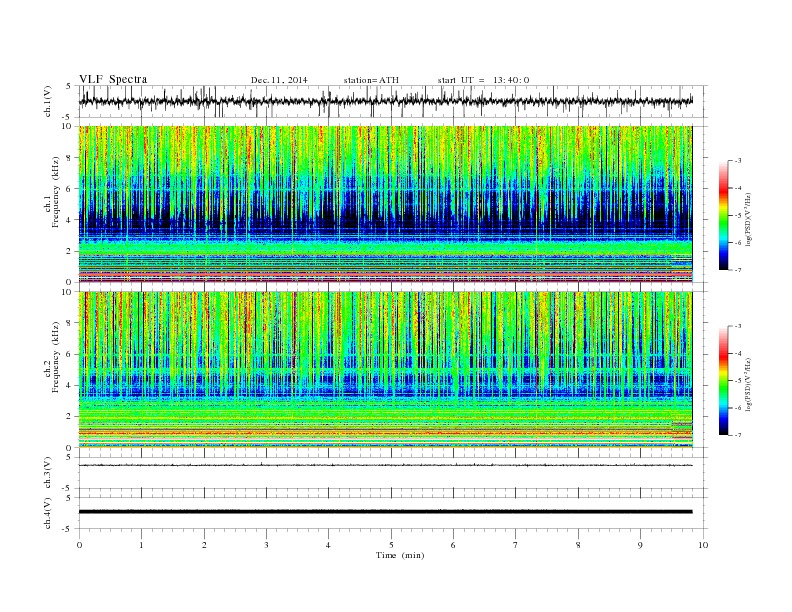Click the "ch.1(V)" waveform axis label

pos(48,101)
